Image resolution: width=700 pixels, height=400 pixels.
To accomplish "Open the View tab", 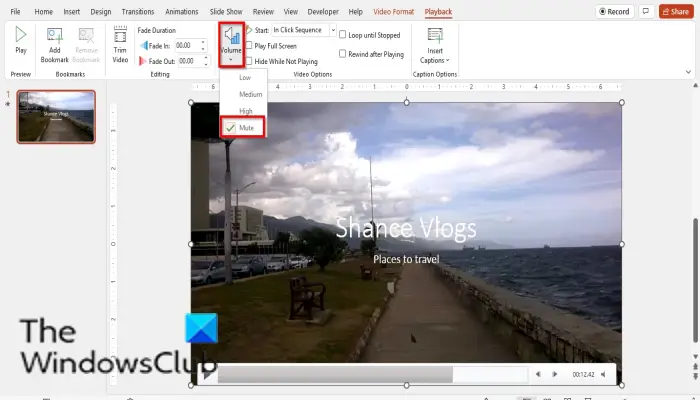I will click(290, 12).
